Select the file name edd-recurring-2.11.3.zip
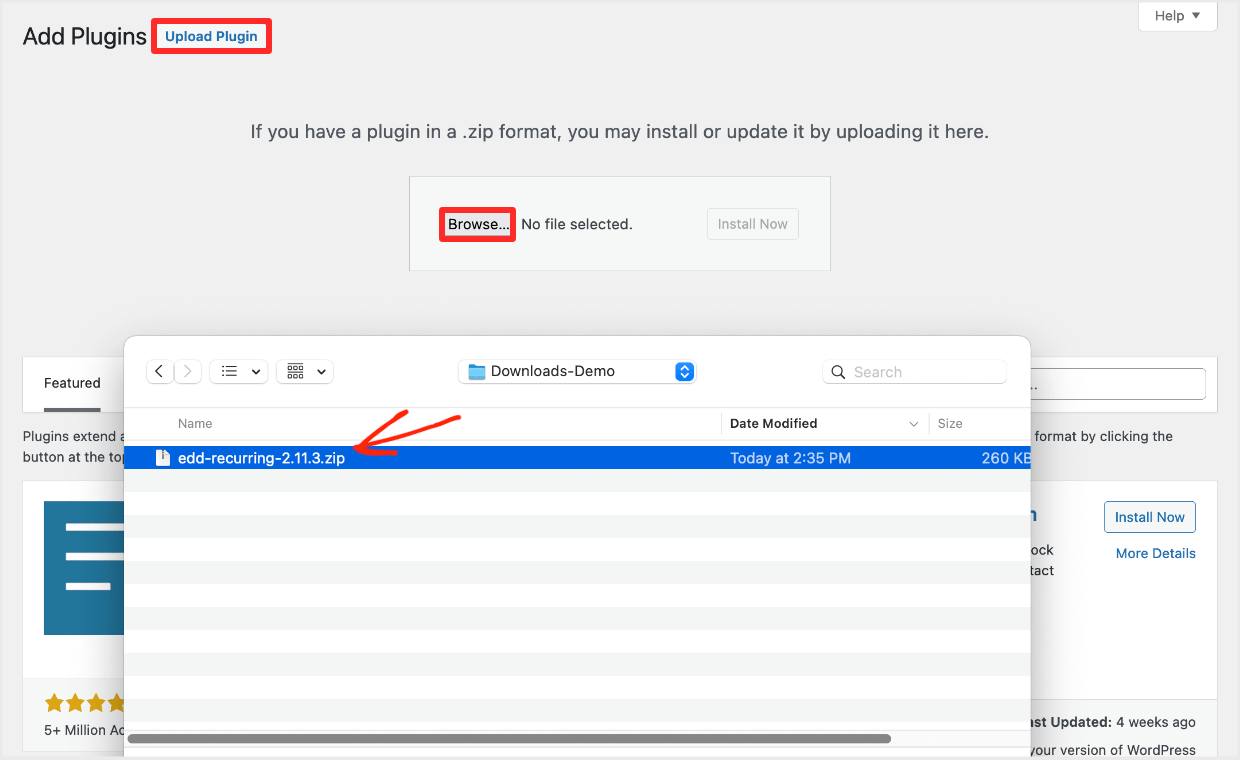Image resolution: width=1240 pixels, height=760 pixels. point(261,458)
